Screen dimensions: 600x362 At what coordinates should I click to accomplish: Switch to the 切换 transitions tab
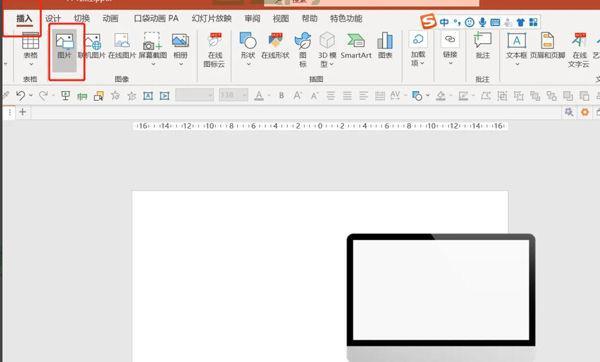point(82,18)
